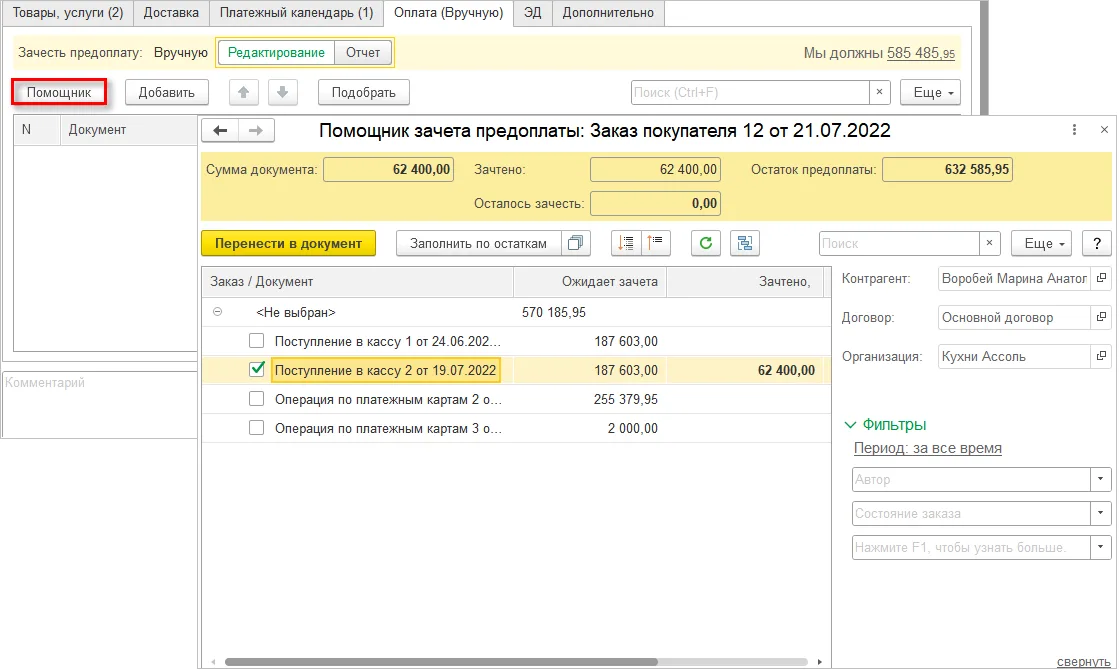Navigate back in assistant window
The image size is (1119, 670).
coord(221,131)
